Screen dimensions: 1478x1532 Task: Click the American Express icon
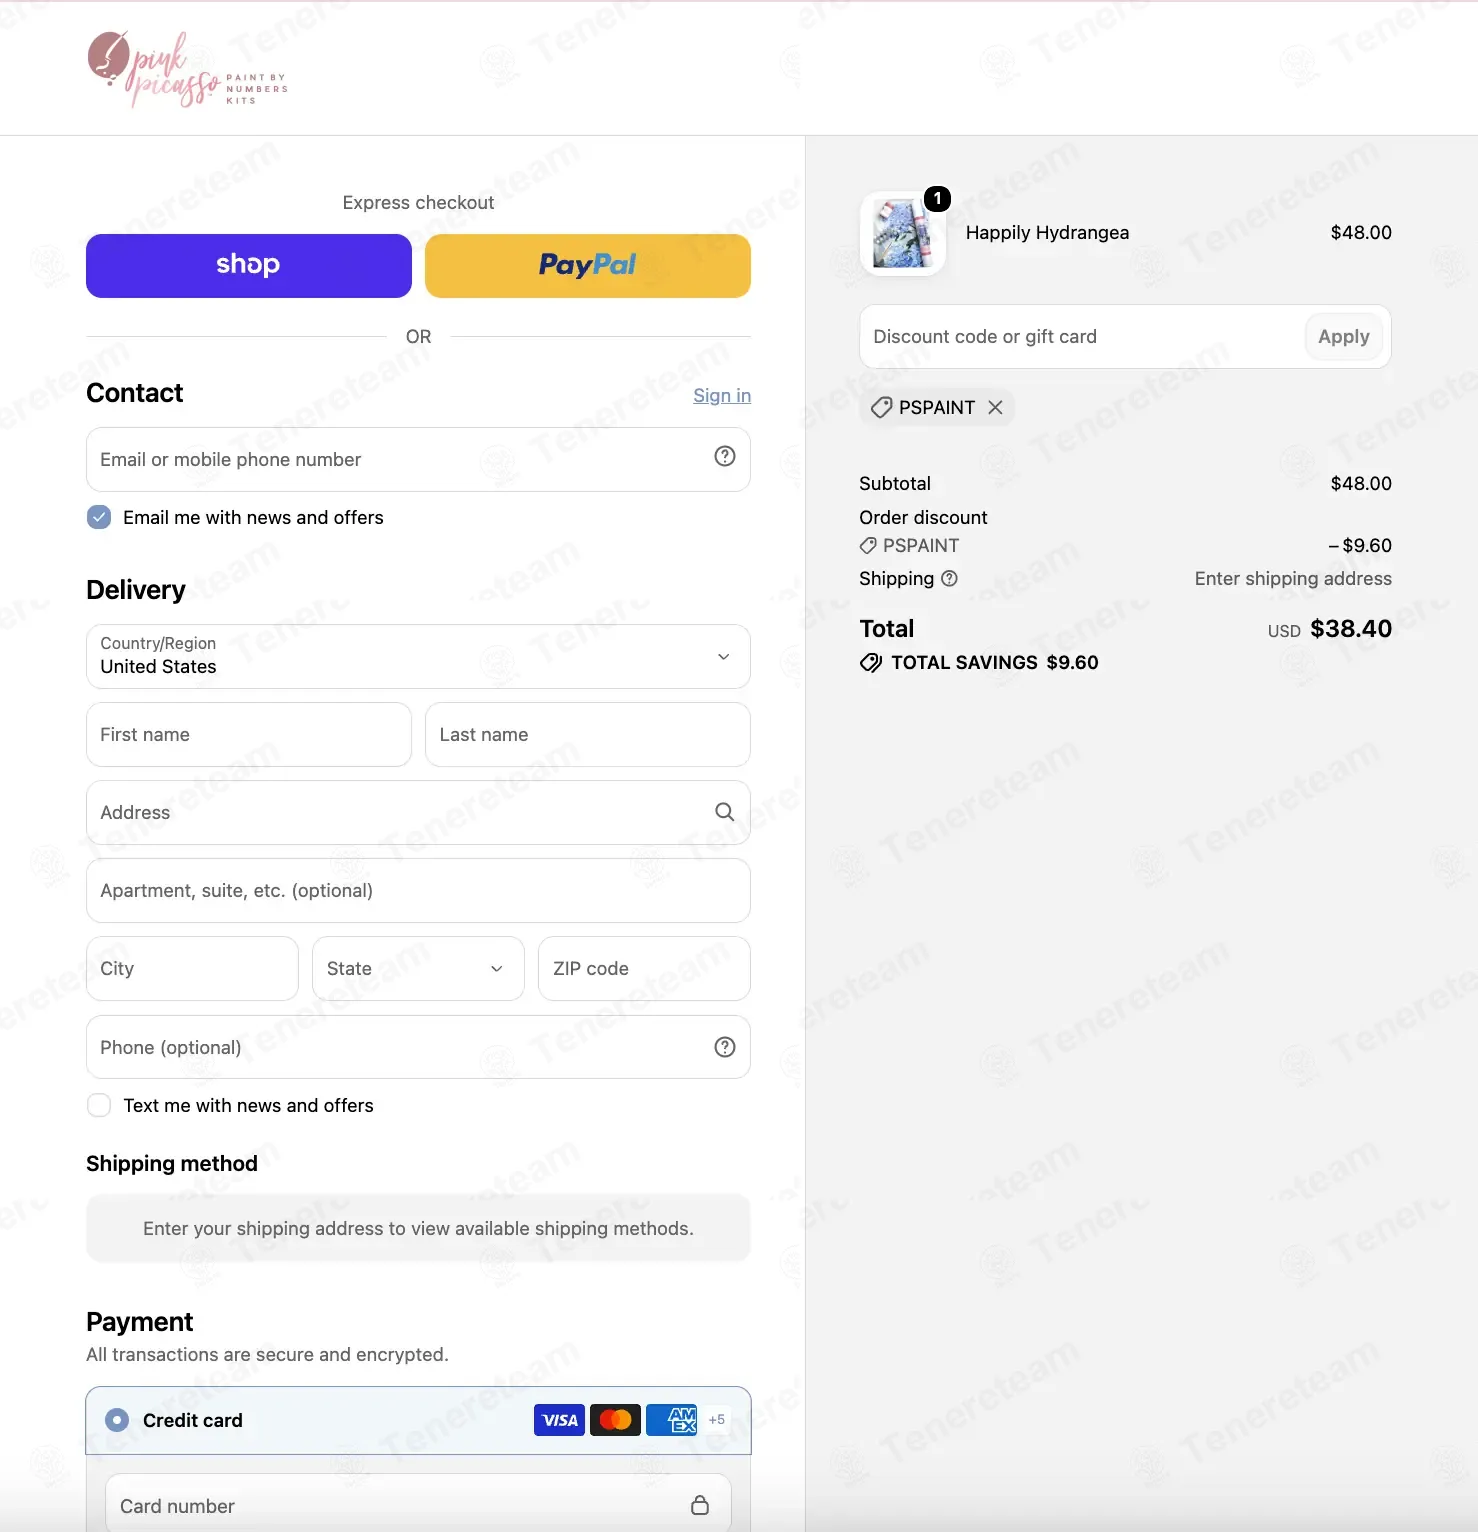672,1420
